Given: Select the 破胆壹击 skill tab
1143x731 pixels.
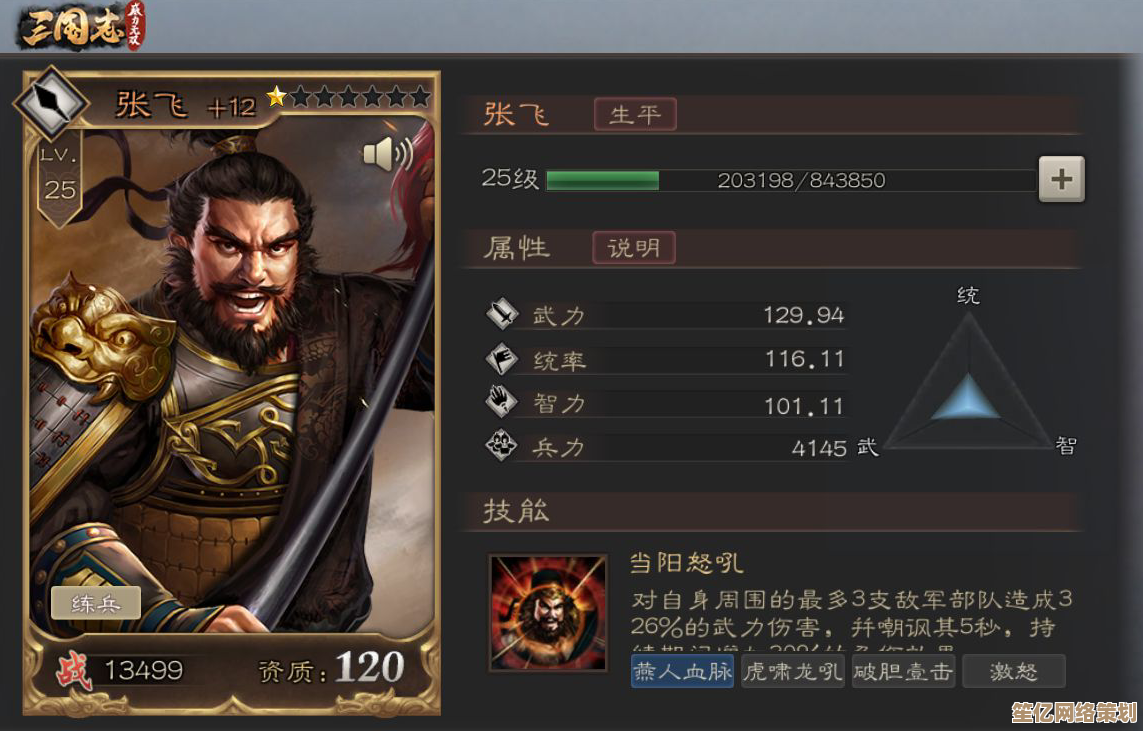Looking at the screenshot, I should [903, 671].
